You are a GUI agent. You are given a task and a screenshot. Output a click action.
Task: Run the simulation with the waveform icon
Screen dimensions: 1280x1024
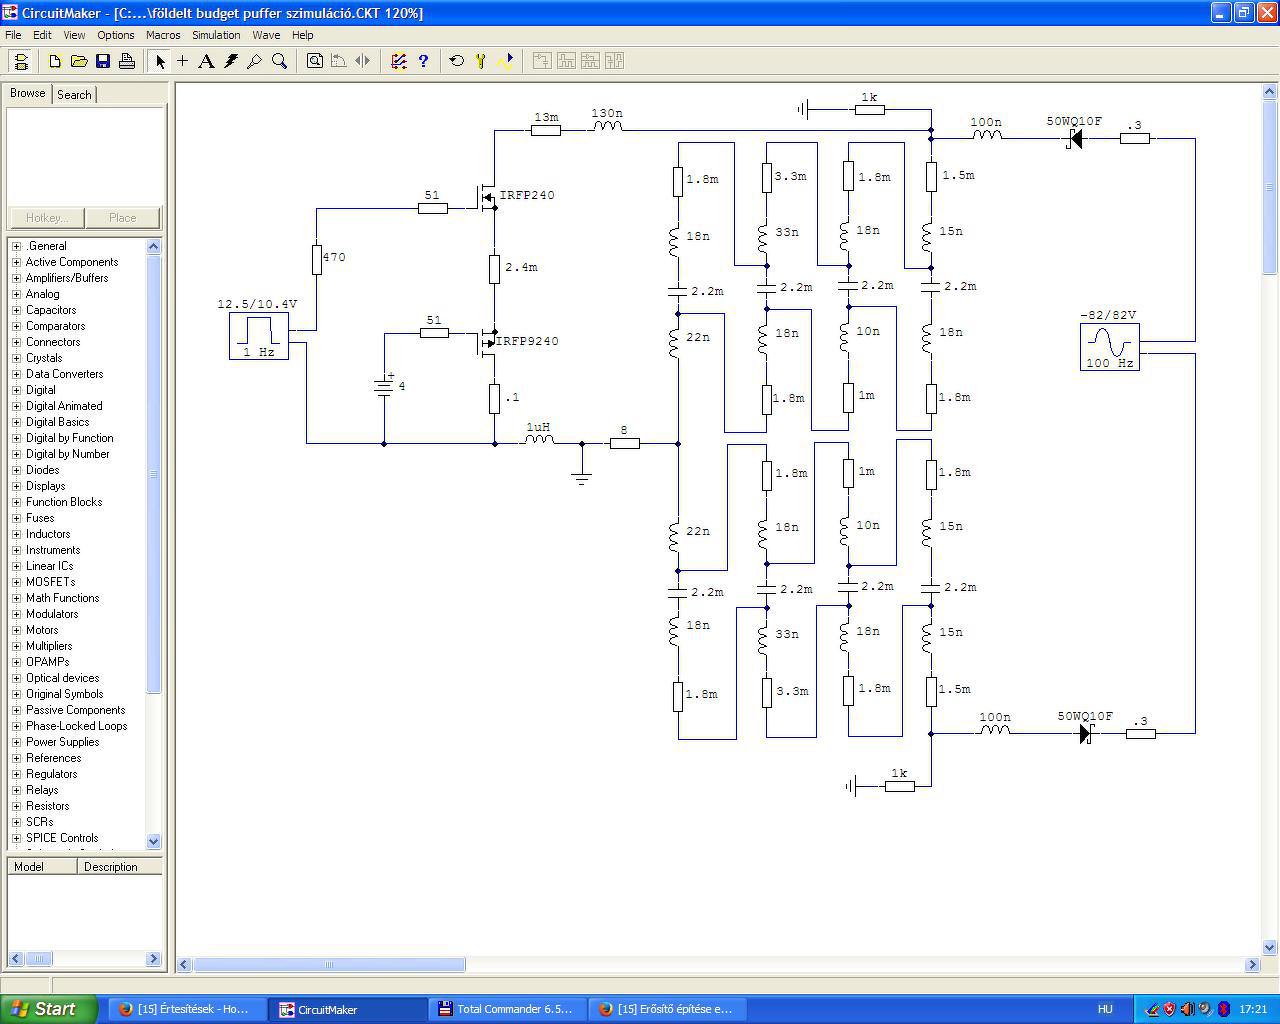505,61
